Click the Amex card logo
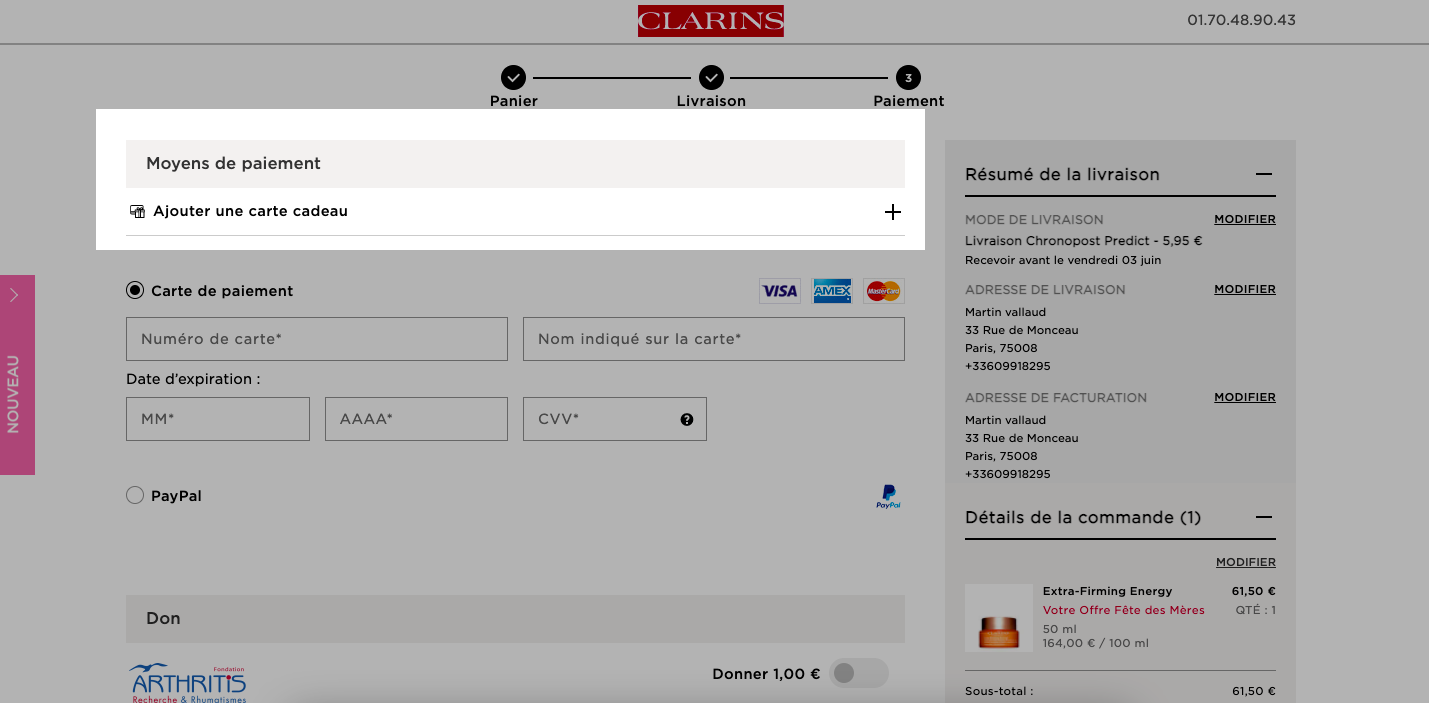The image size is (1429, 703). (832, 291)
